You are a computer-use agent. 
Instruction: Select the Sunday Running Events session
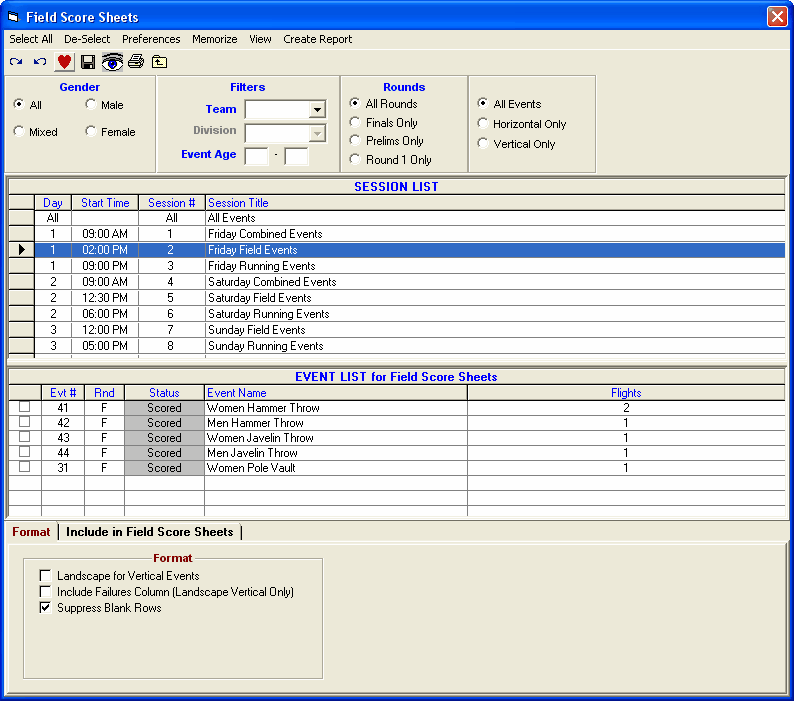[410, 345]
